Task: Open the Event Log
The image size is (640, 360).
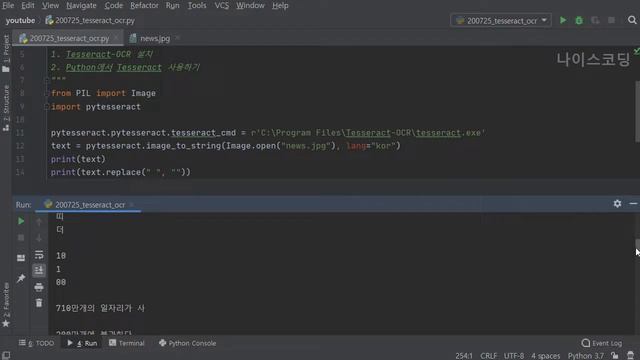Action: (x=602, y=343)
